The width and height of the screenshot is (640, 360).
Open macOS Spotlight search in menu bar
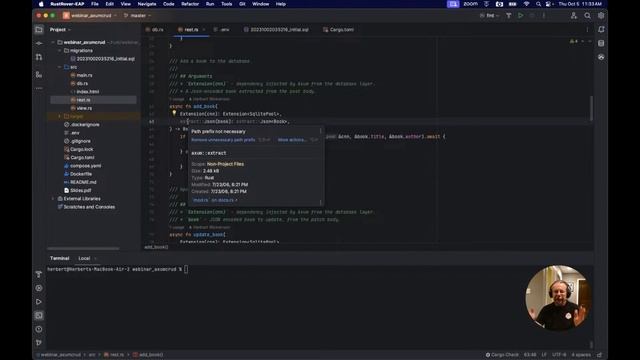[x=538, y=4]
